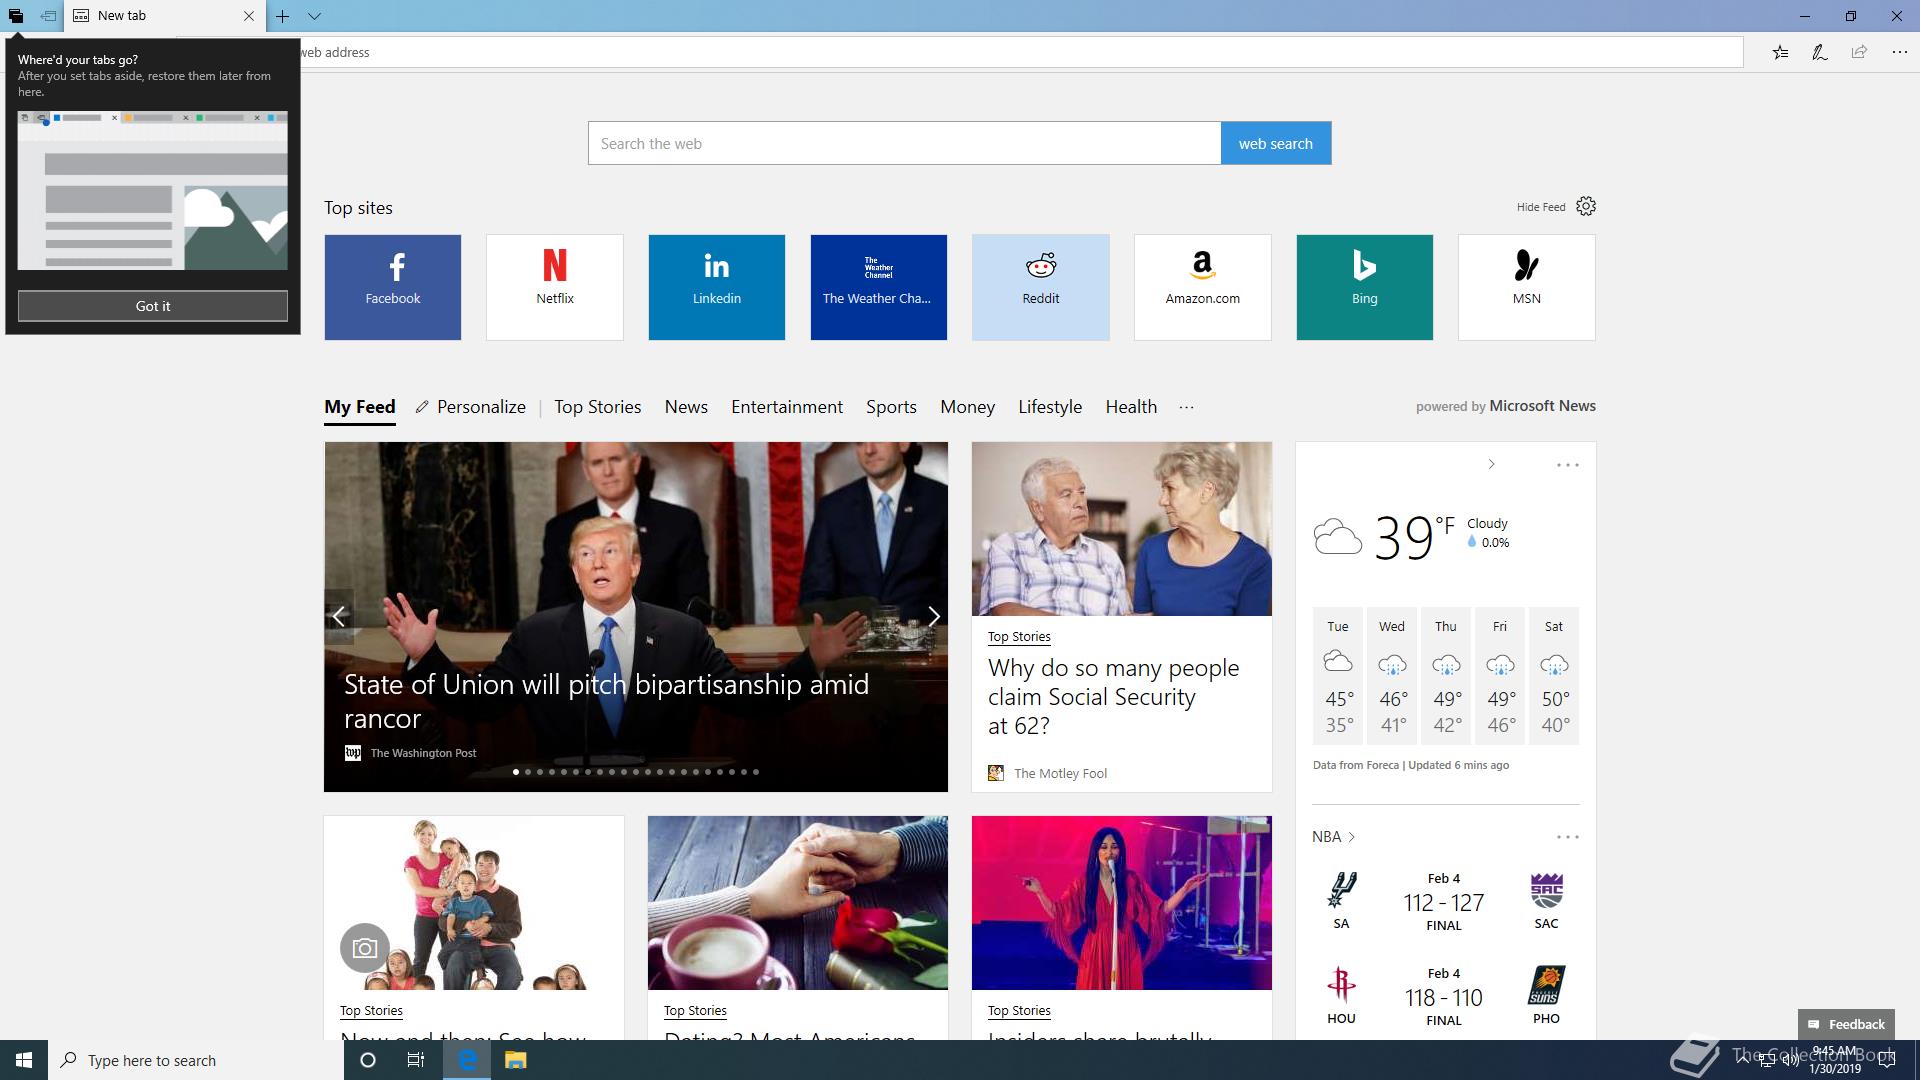Expand more feed categories ellipsis
Image resolution: width=1920 pixels, height=1080 pixels.
[1186, 407]
